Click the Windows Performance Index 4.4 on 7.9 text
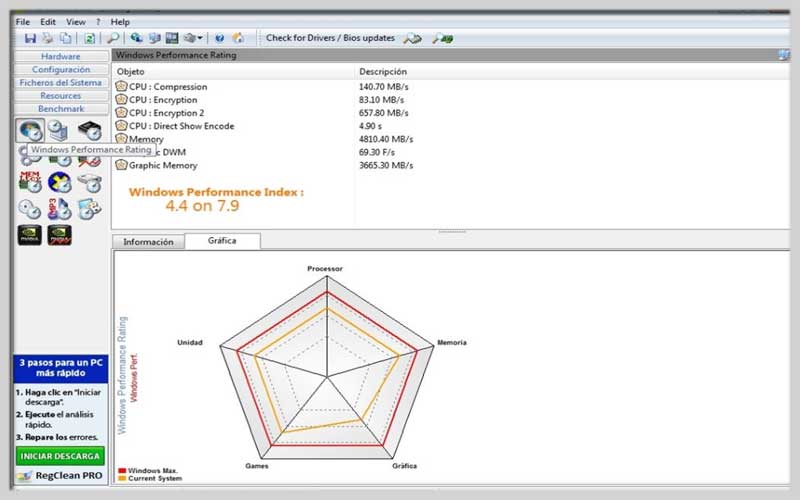Screen dimensions: 800x500 point(216,199)
